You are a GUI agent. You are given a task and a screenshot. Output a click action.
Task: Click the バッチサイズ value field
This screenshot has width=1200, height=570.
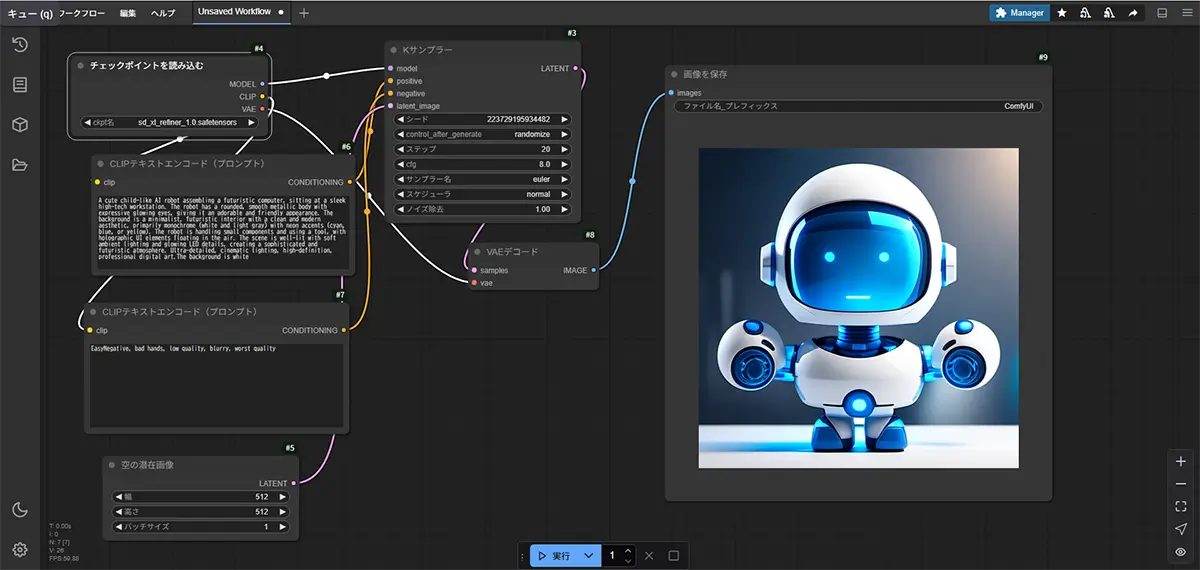202,526
